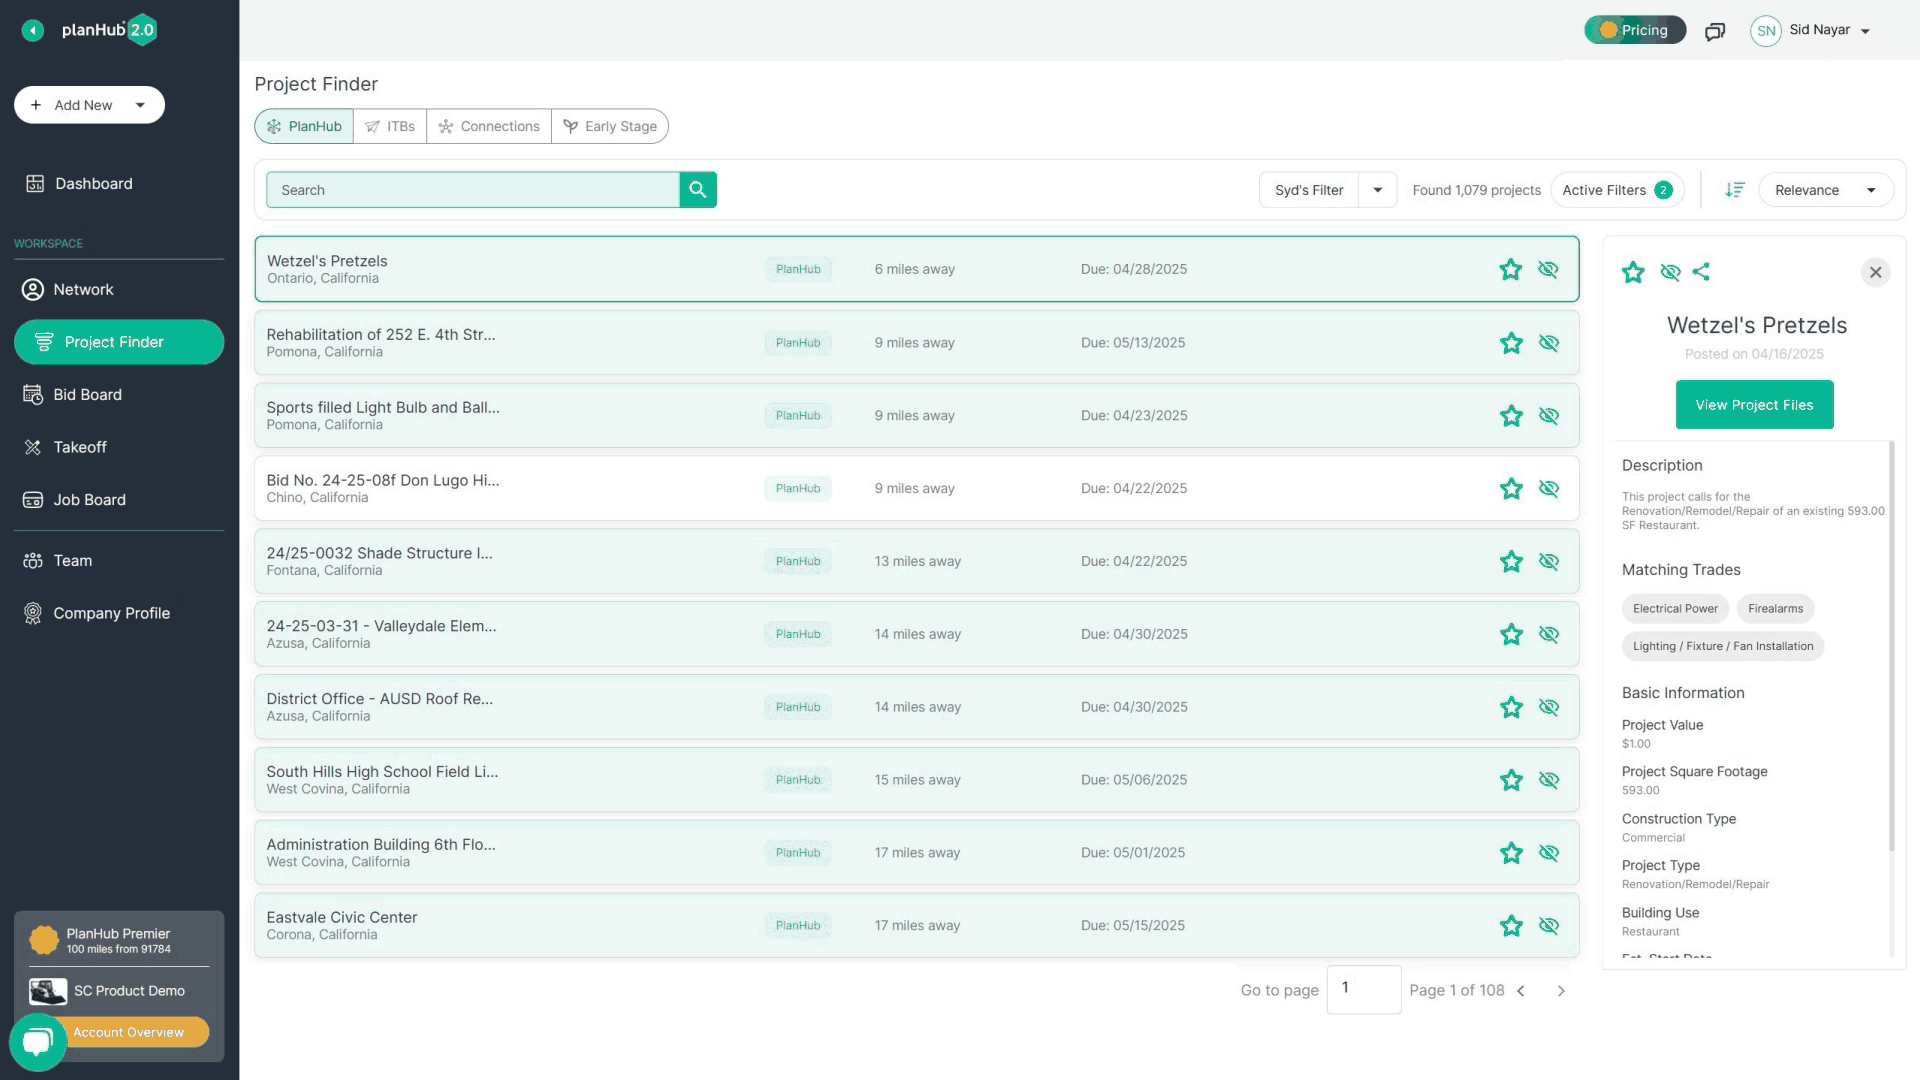
Task: Star the Sports filled Light Bulb project
Action: click(1511, 416)
